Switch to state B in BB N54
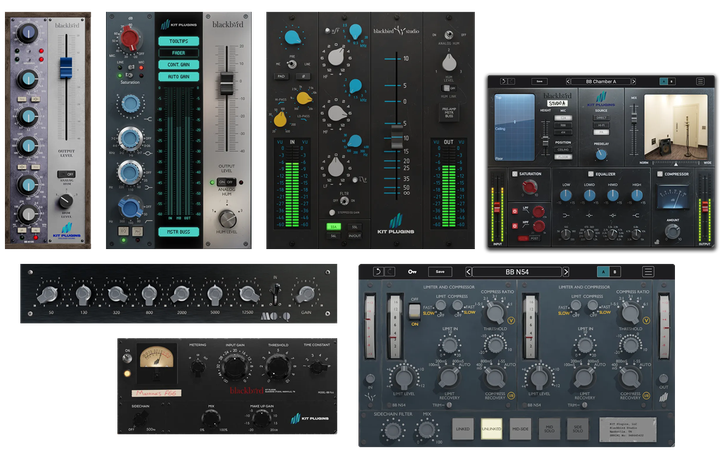 point(615,272)
